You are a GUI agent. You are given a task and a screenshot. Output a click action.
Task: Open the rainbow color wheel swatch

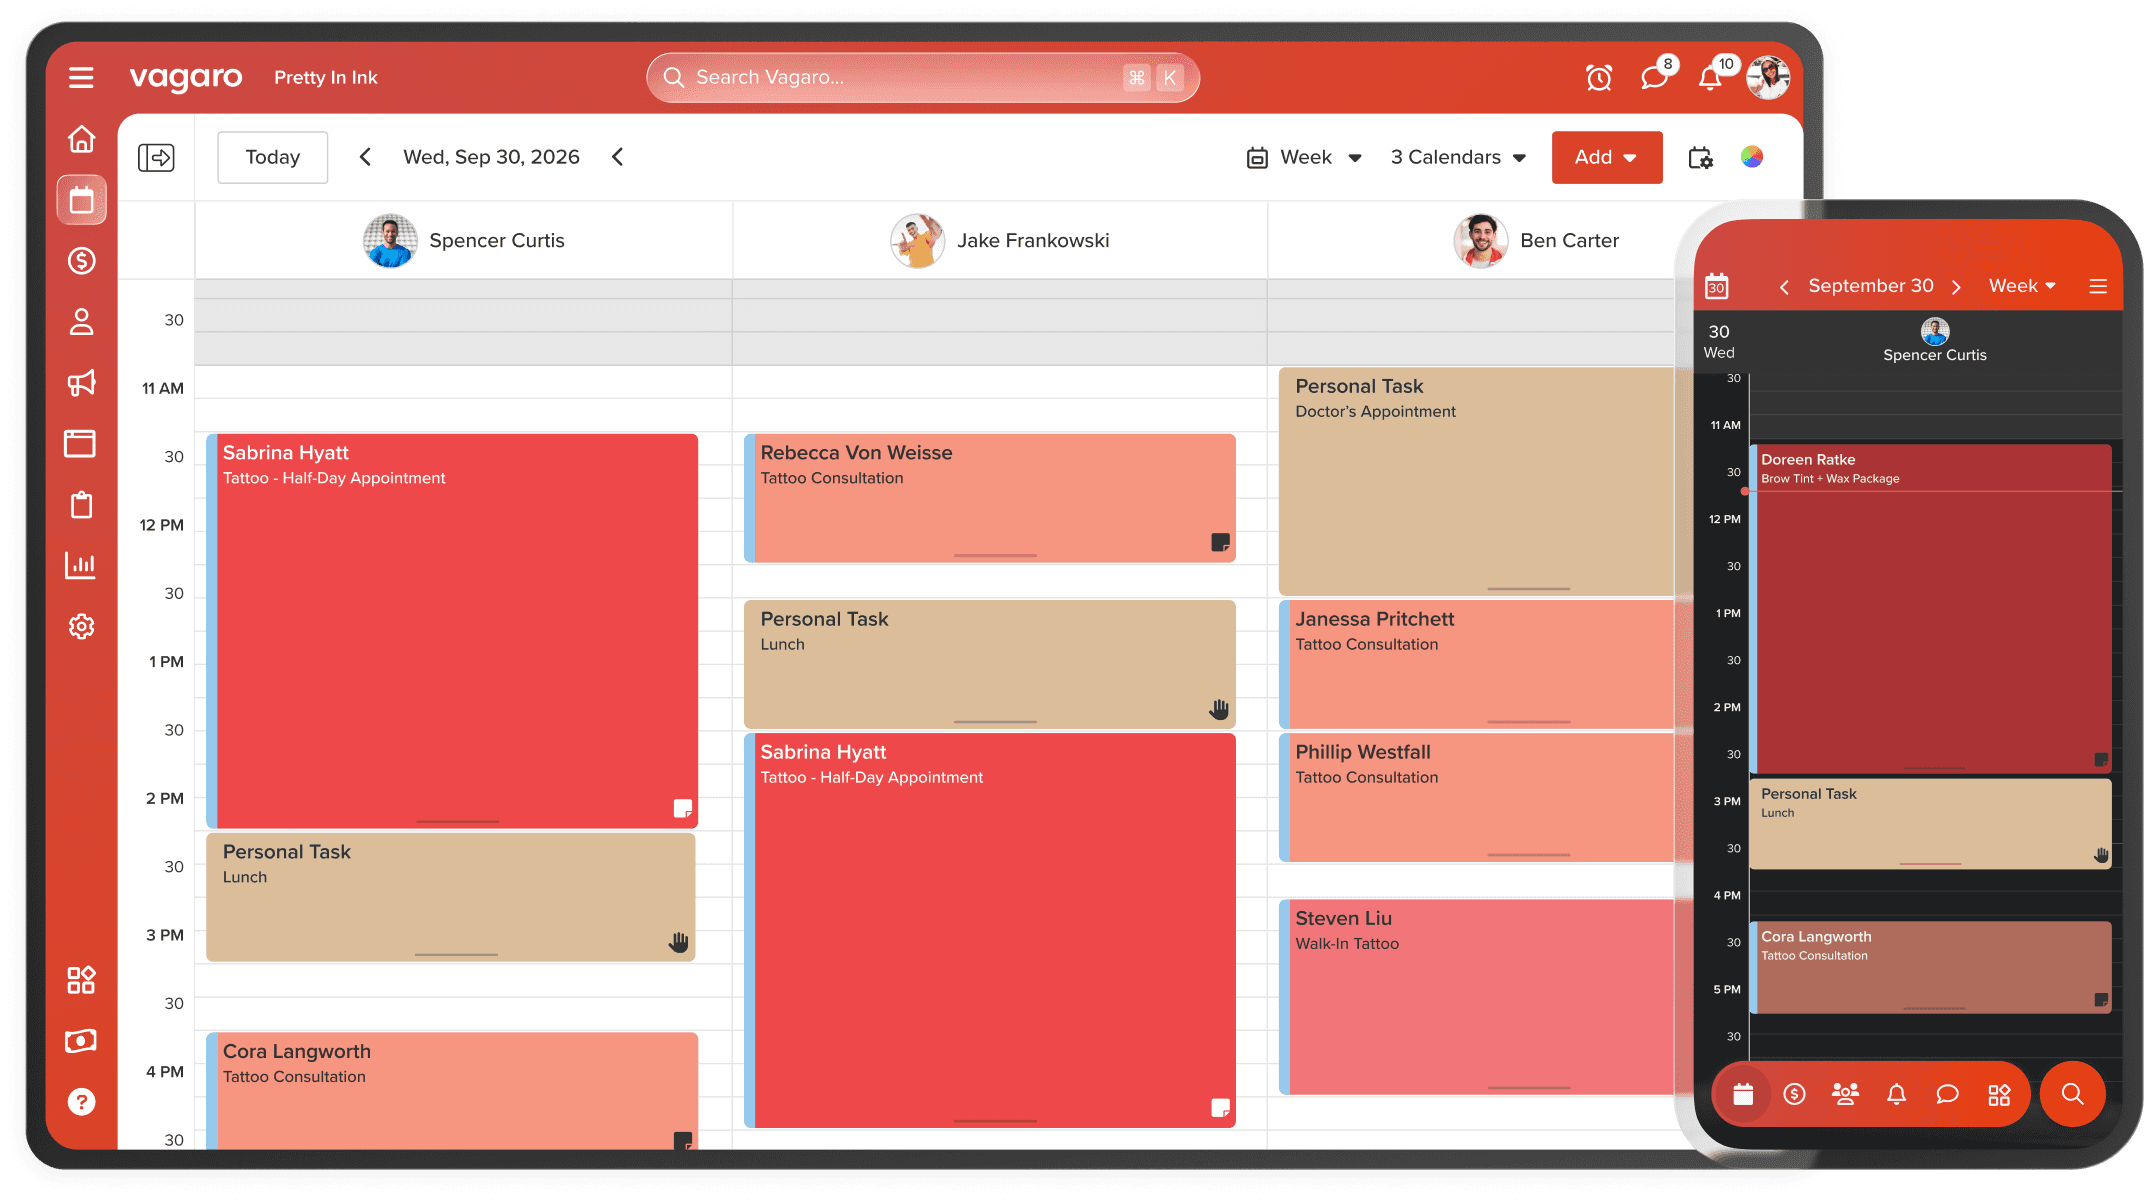click(x=1752, y=157)
